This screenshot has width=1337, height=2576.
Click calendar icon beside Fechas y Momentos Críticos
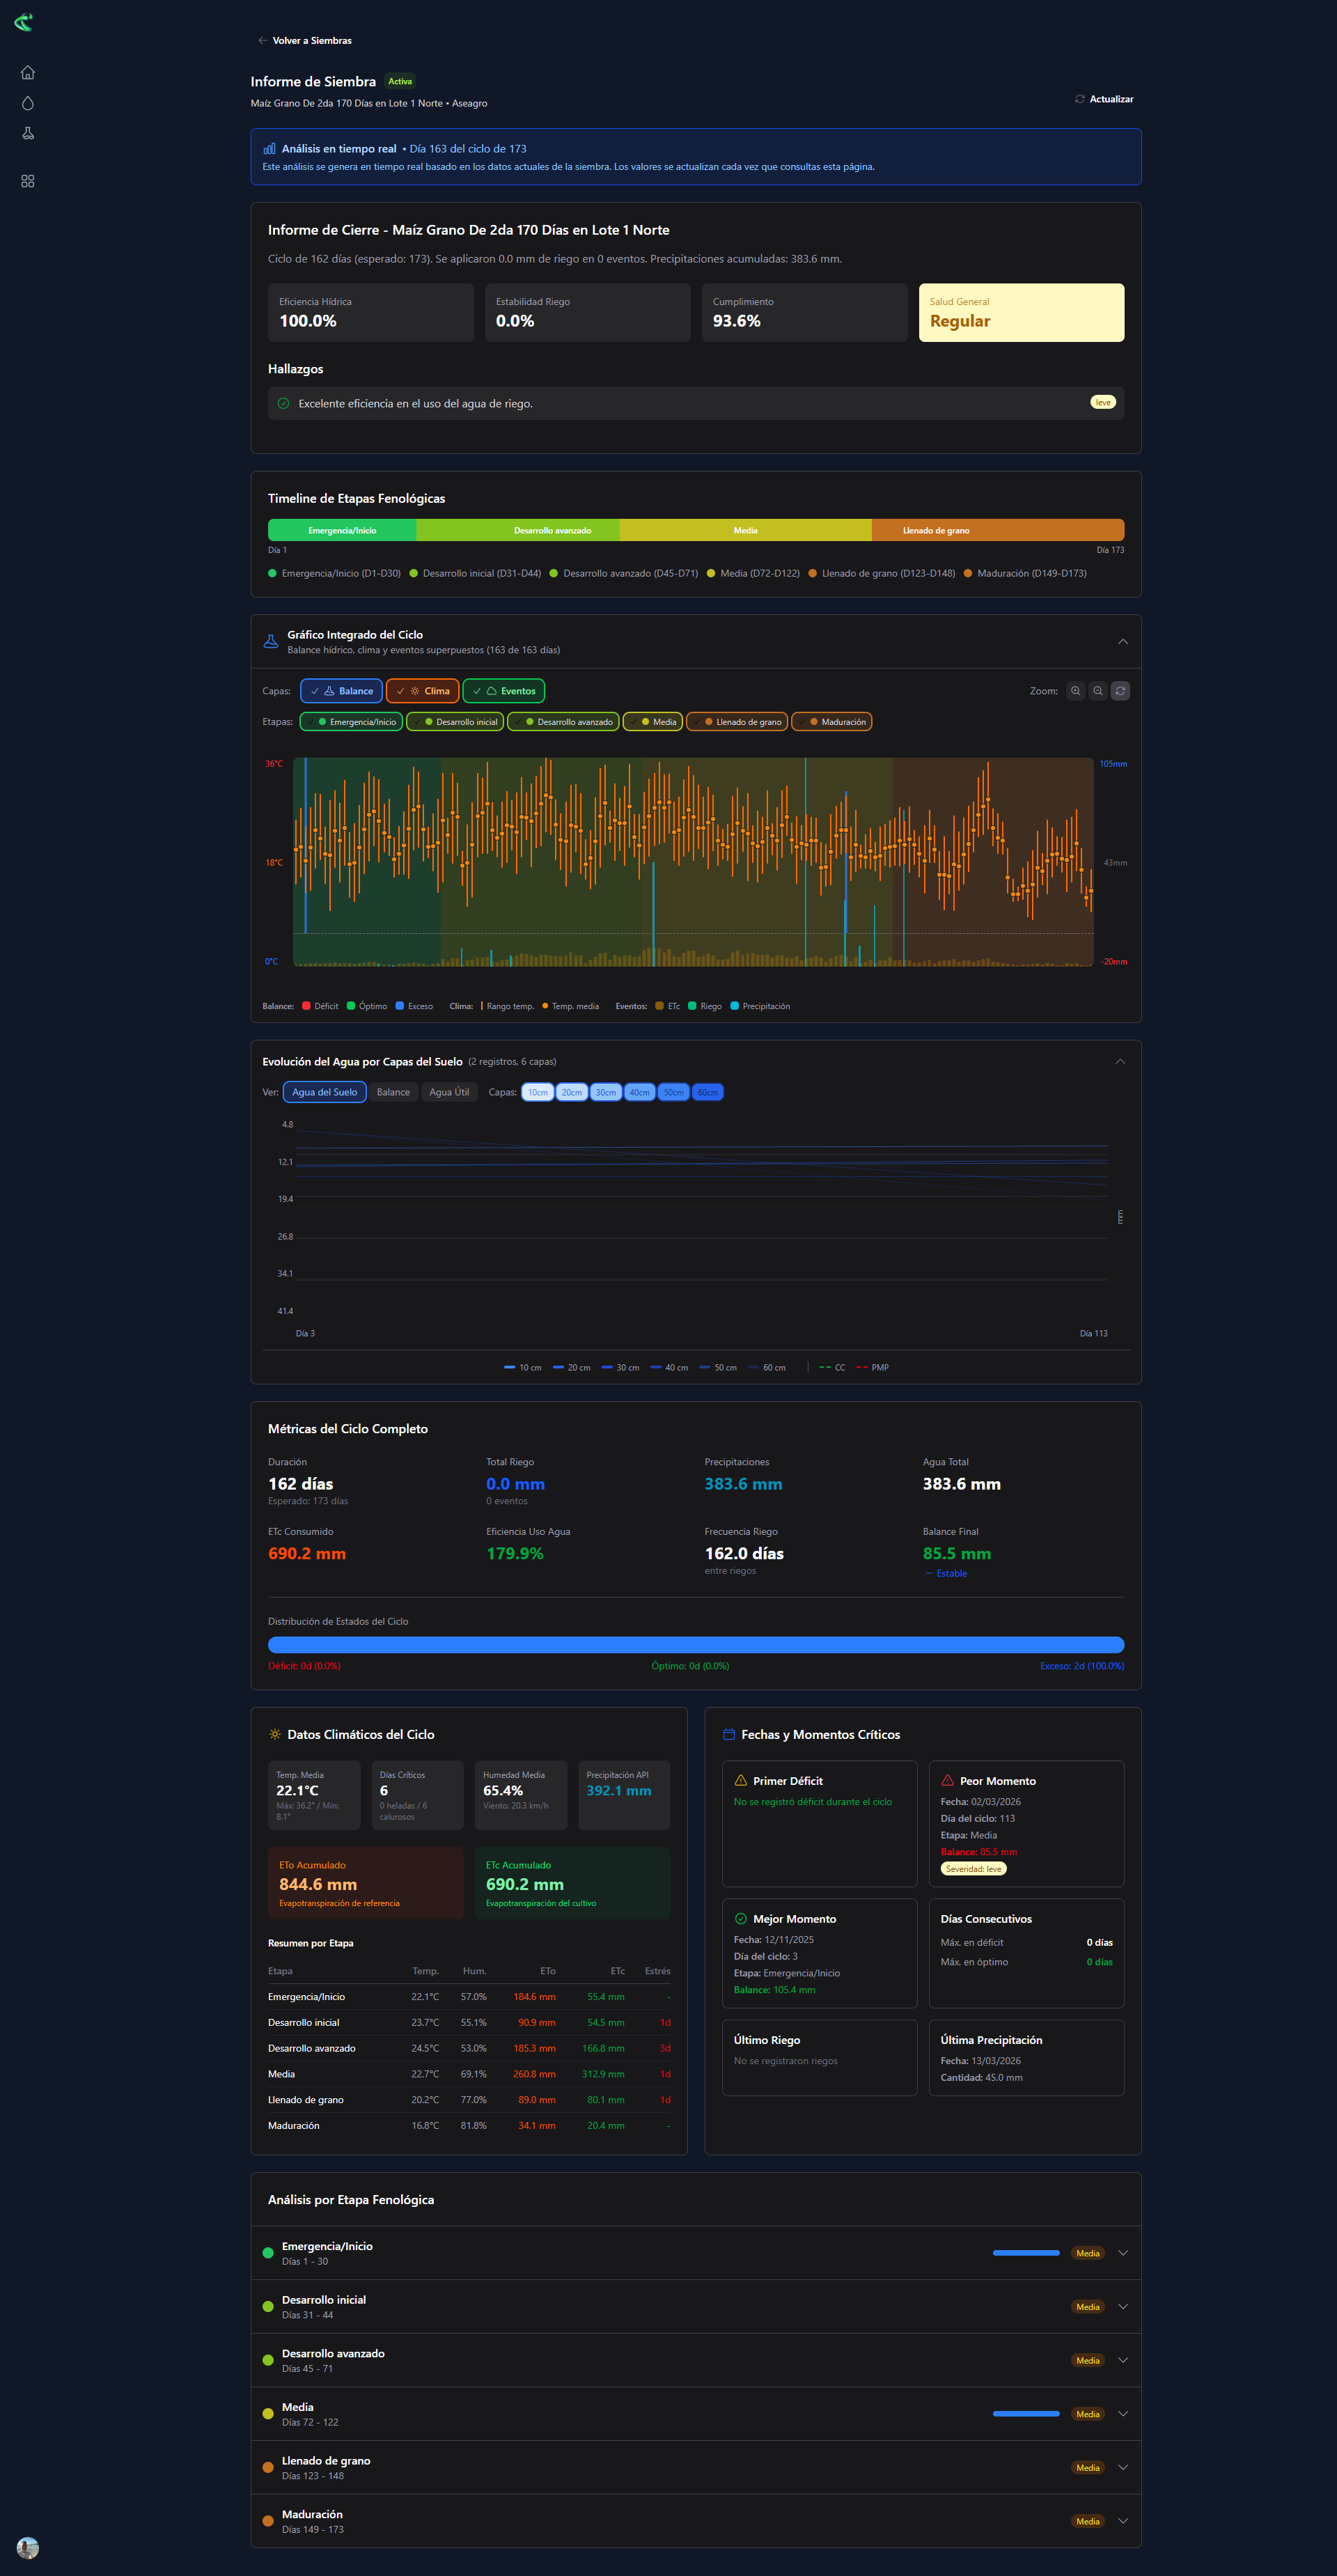click(x=729, y=1734)
